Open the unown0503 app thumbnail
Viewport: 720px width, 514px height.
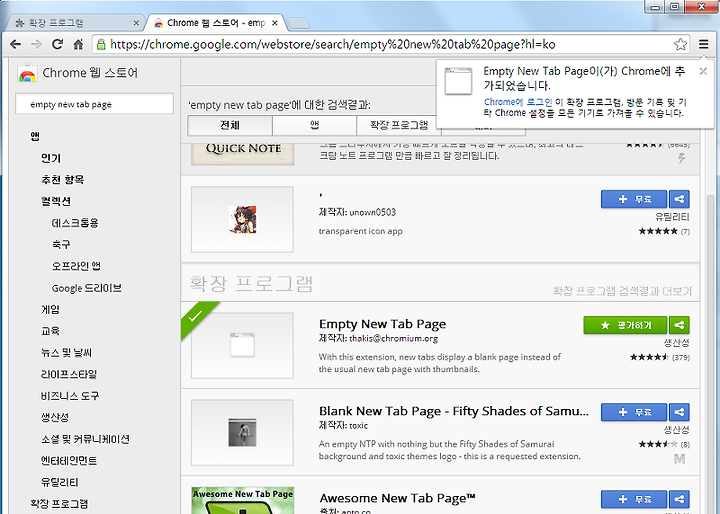pos(242,219)
